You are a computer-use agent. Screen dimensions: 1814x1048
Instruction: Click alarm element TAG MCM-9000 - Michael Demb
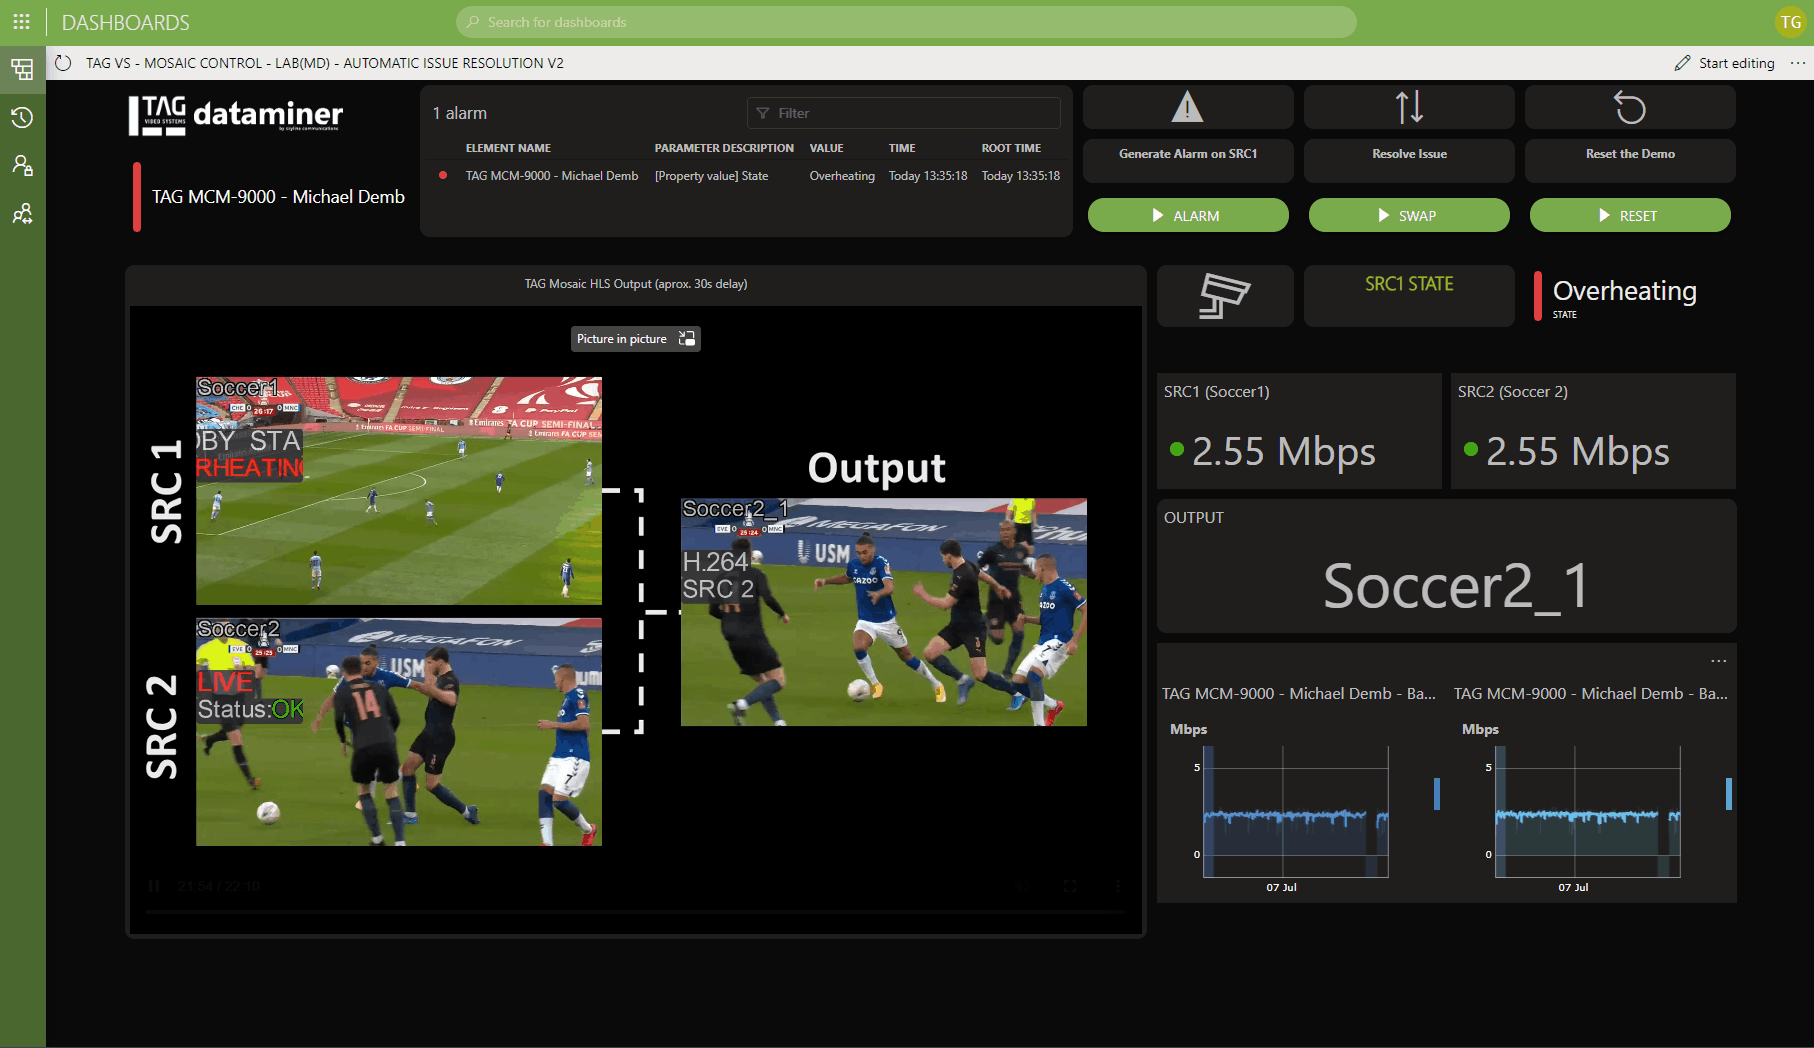click(552, 176)
